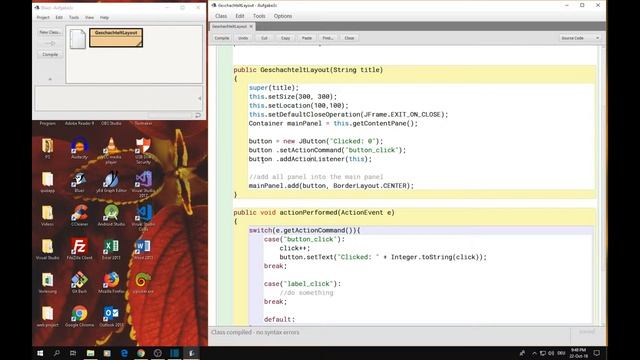The image size is (640, 360).
Task: Click the Close toolbar button in editor
Action: [349, 38]
